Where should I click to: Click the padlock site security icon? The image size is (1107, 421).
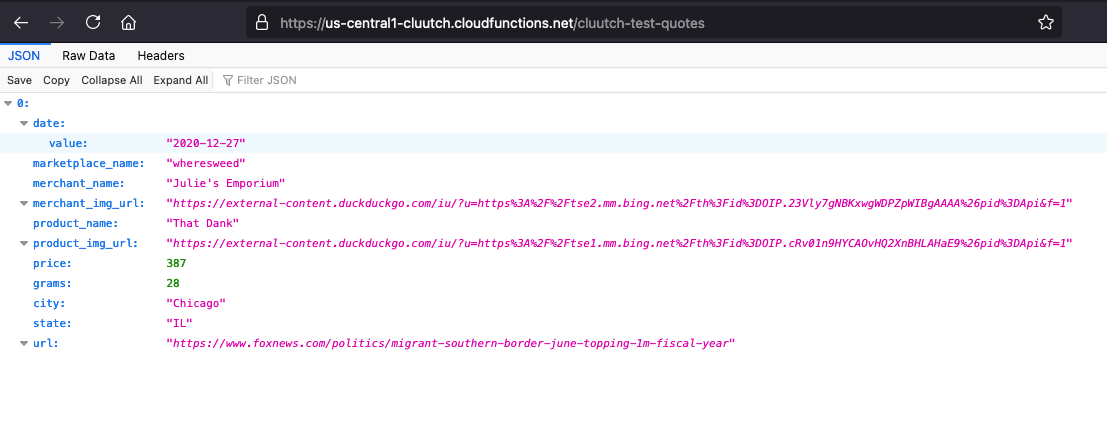tap(262, 23)
